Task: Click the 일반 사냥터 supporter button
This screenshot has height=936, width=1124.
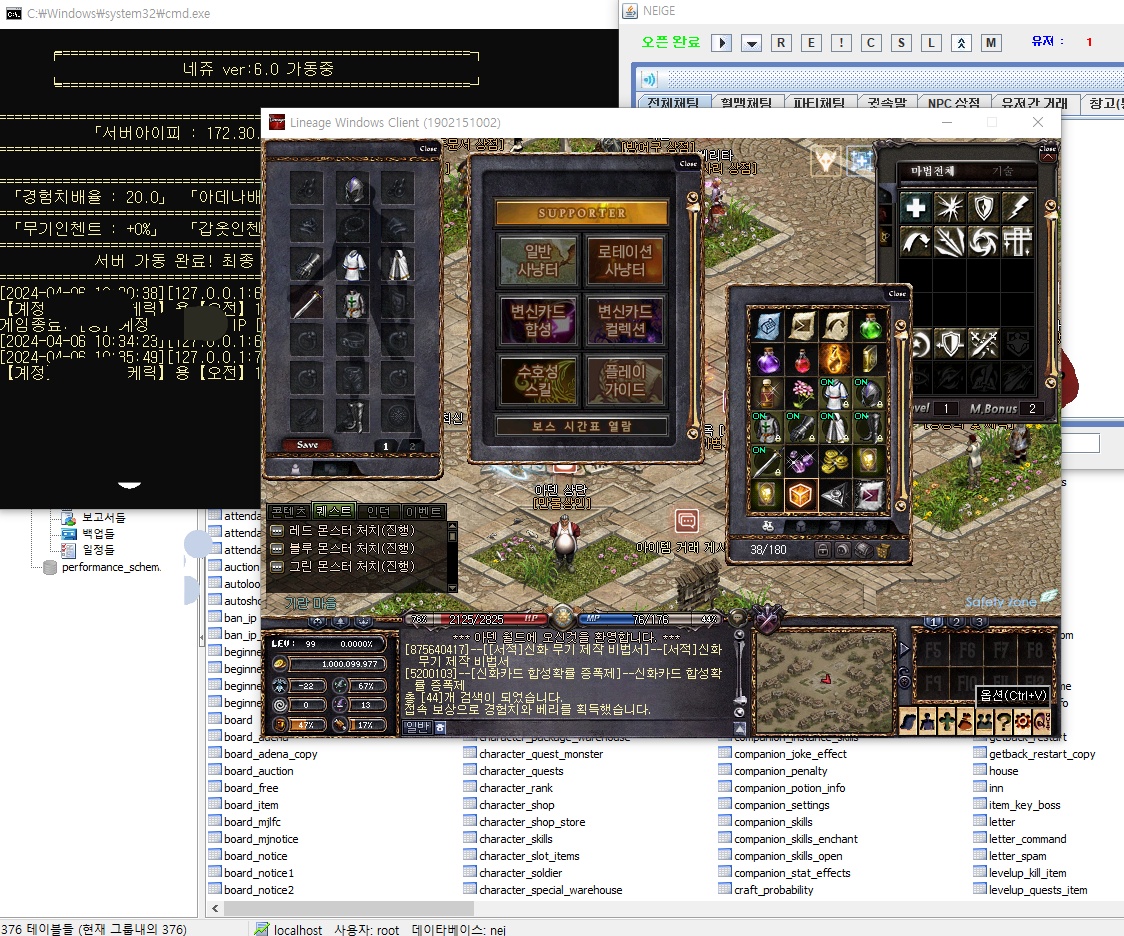Action: coord(538,260)
